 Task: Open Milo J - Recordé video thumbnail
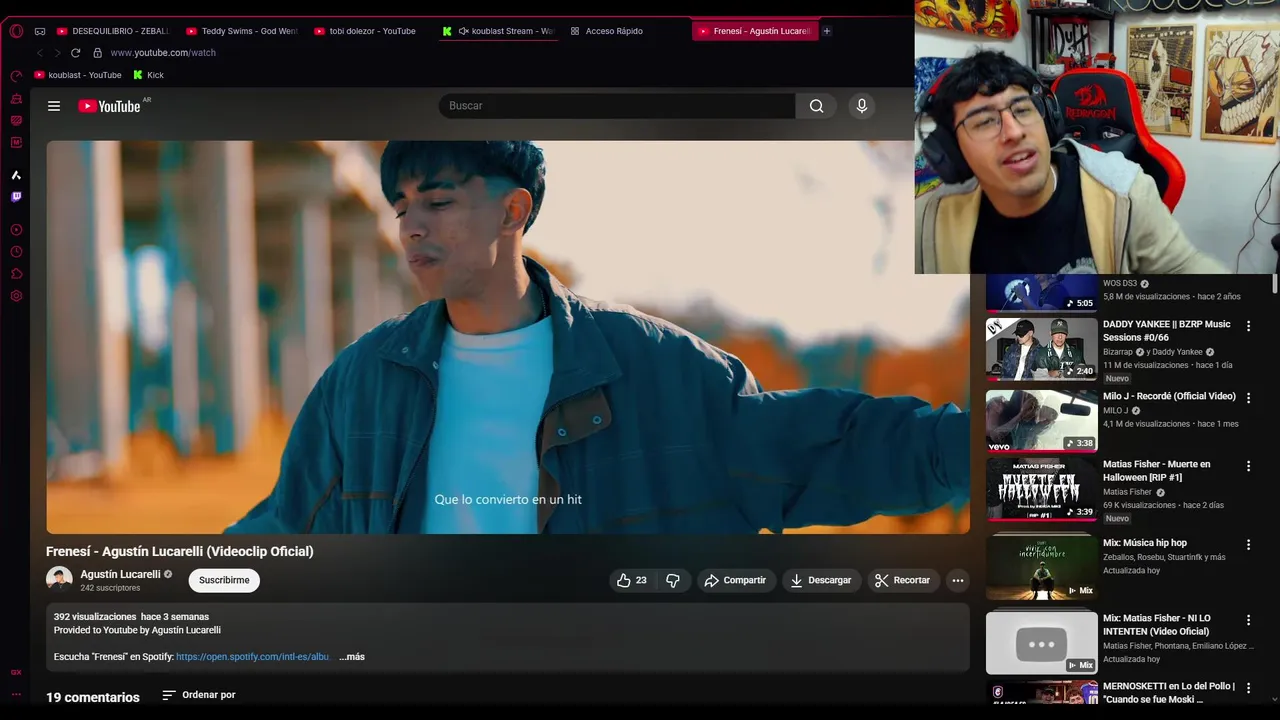pos(1041,421)
